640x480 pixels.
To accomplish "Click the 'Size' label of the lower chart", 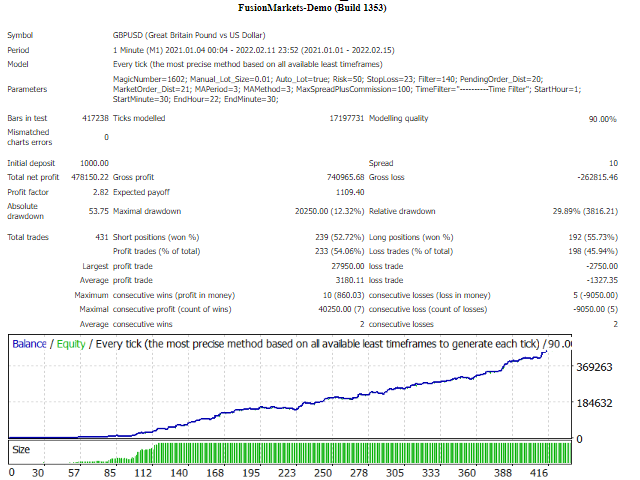I will tap(21, 450).
